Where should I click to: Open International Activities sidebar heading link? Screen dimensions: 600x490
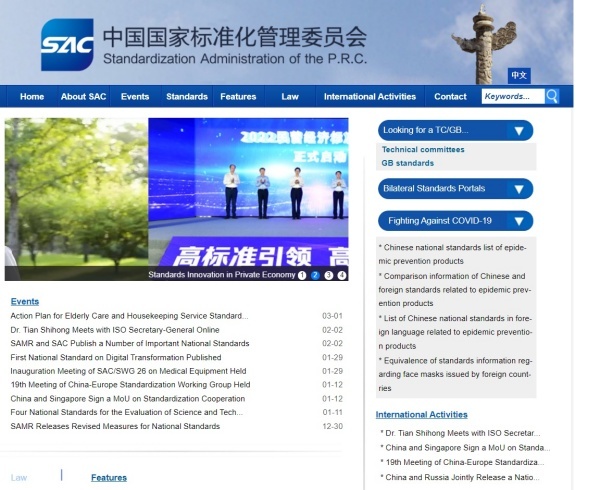point(422,415)
